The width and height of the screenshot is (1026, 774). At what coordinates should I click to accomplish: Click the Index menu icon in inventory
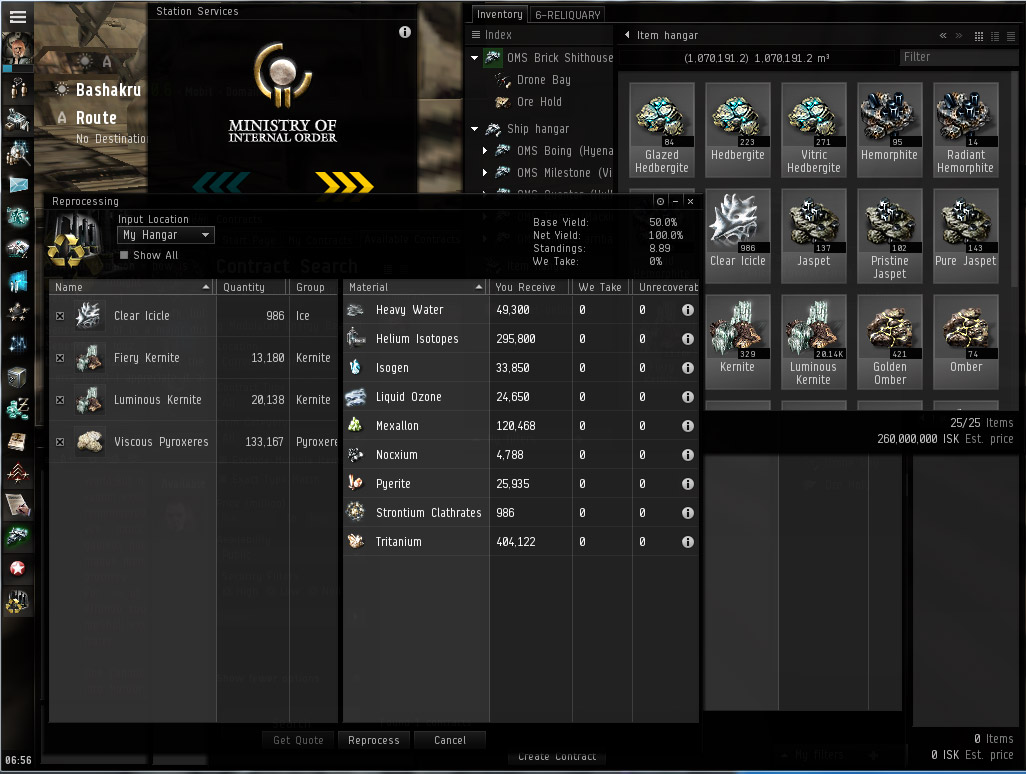point(476,35)
